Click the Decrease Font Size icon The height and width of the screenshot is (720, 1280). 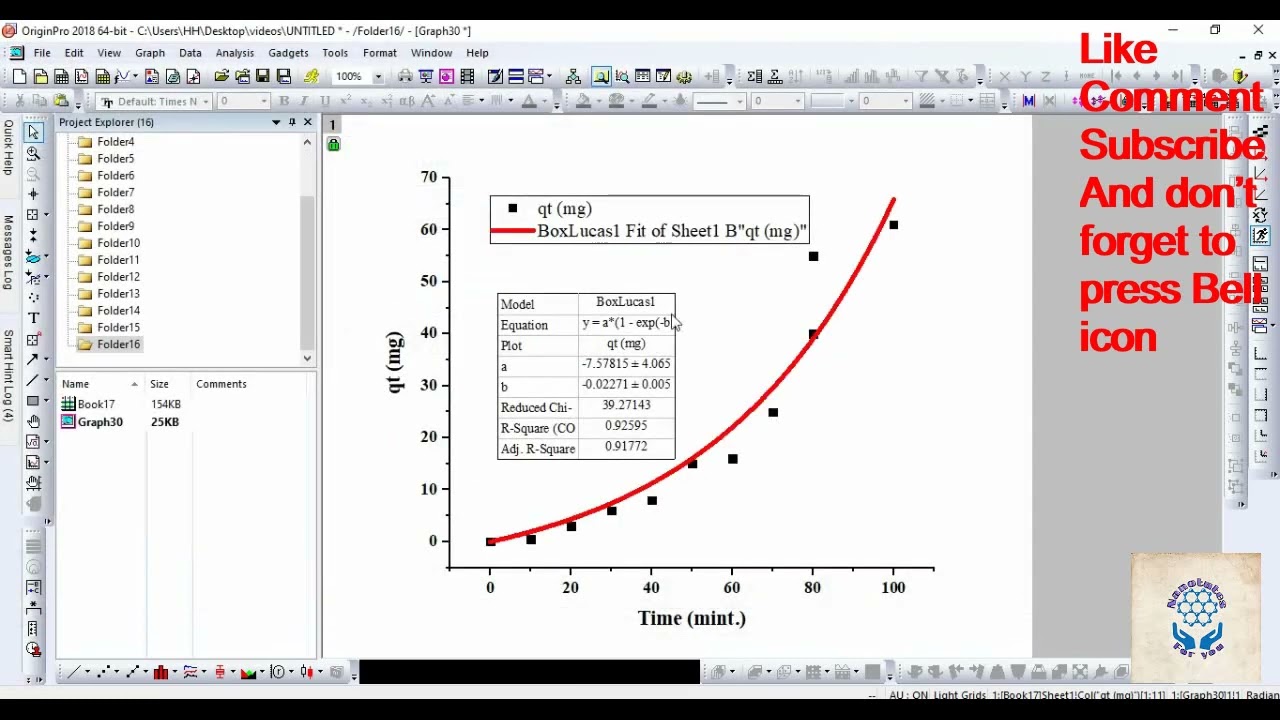coord(449,101)
